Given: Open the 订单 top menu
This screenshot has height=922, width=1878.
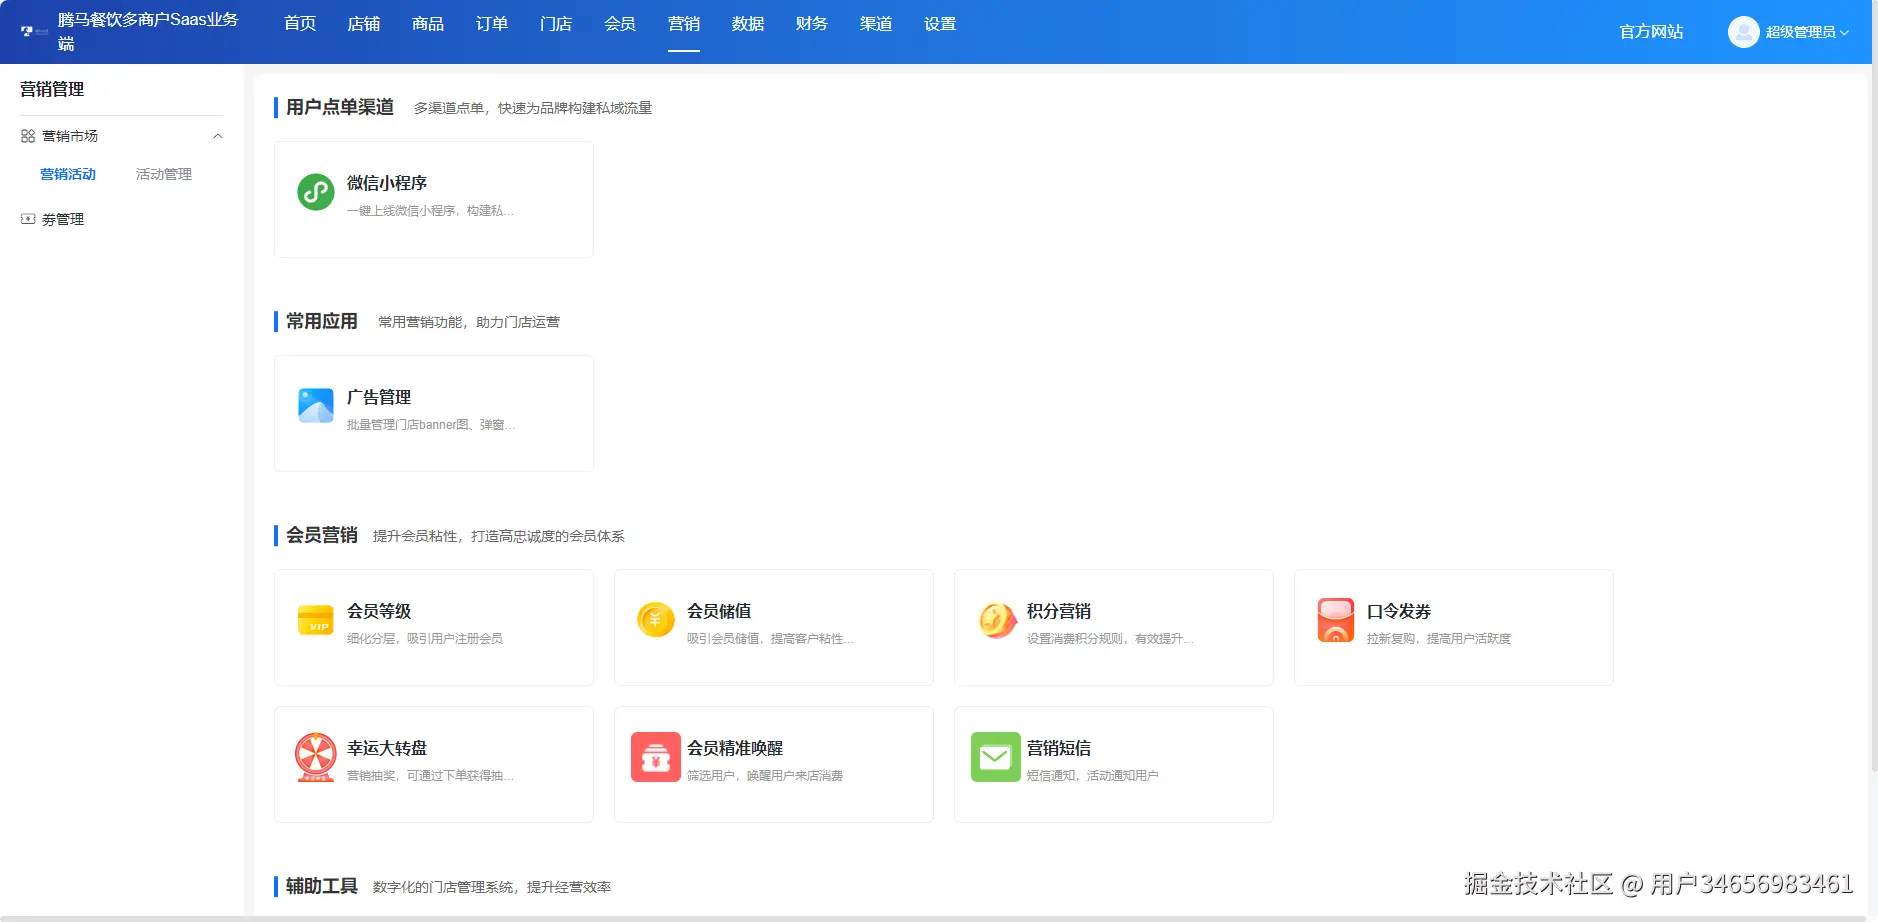Looking at the screenshot, I should tap(492, 24).
